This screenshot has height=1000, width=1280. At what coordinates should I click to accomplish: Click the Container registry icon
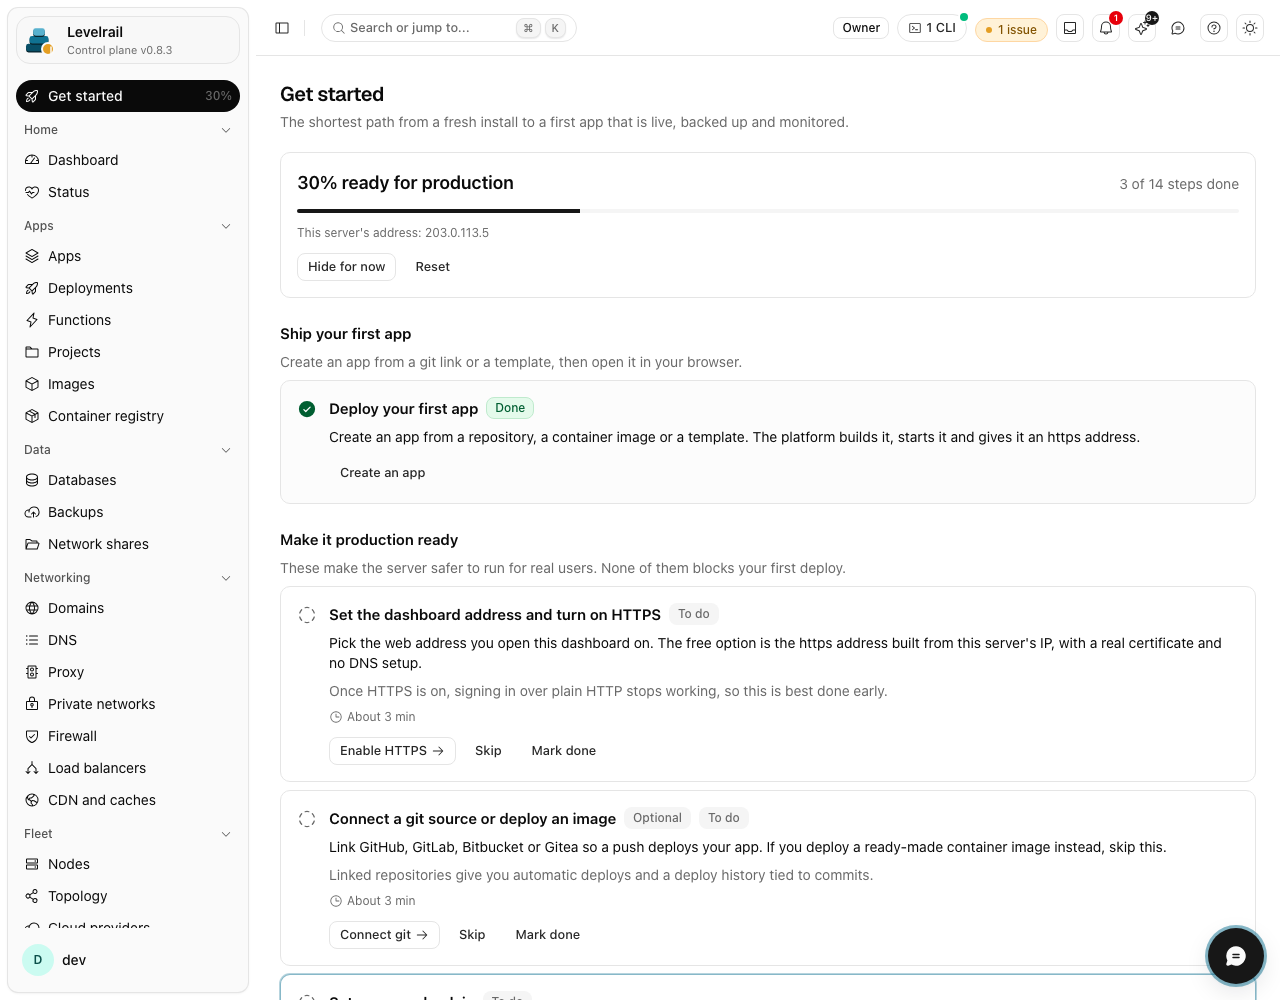pos(32,416)
